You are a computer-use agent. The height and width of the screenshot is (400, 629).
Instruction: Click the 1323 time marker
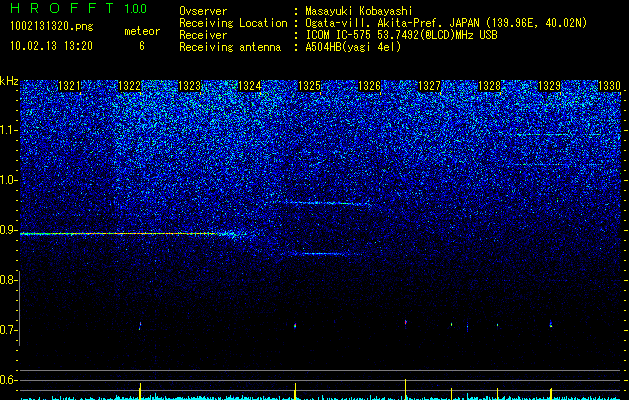[189, 86]
